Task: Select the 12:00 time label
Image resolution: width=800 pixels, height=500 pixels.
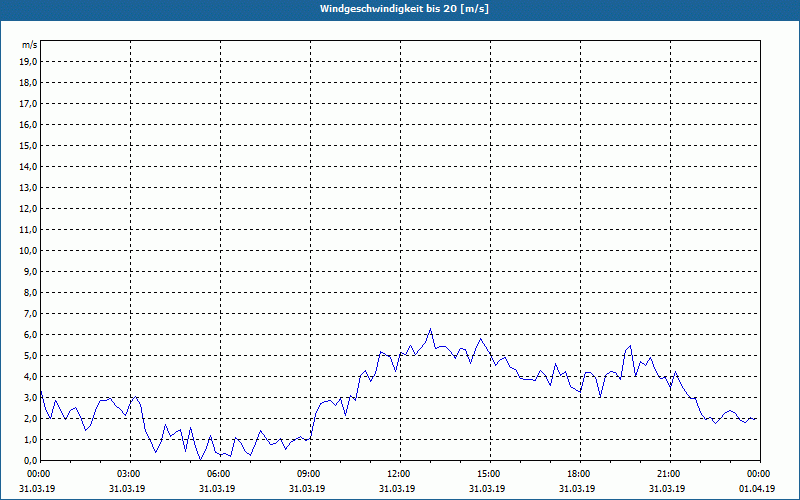Action: [400, 474]
